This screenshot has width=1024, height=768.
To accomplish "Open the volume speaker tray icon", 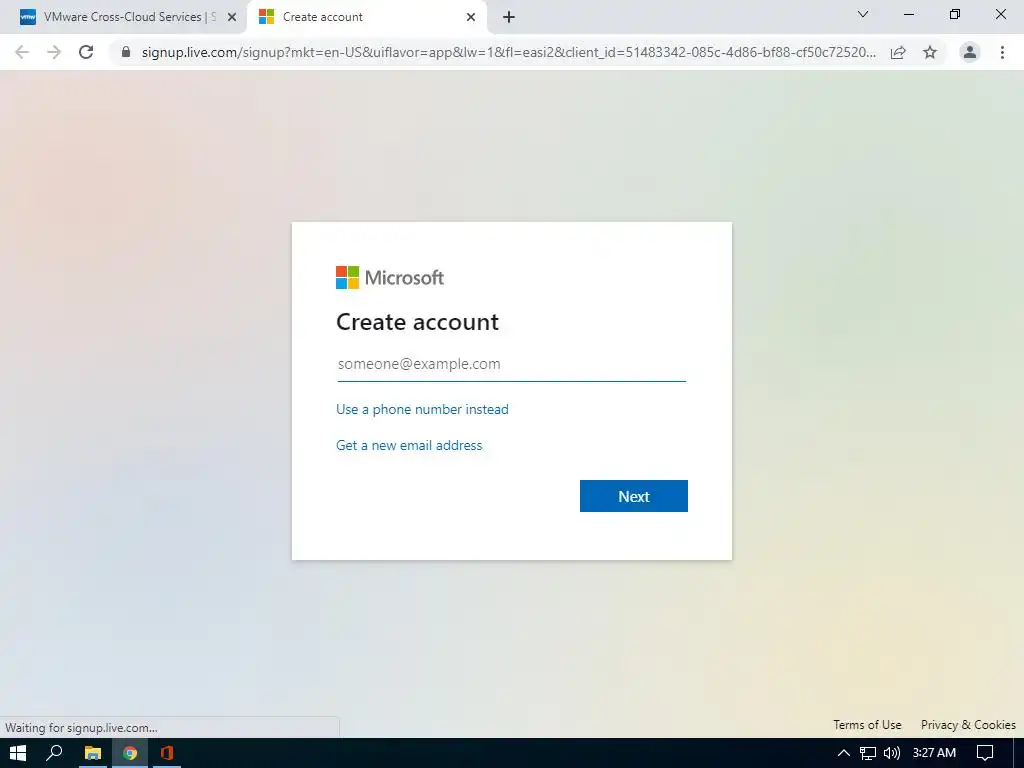I will (x=891, y=753).
